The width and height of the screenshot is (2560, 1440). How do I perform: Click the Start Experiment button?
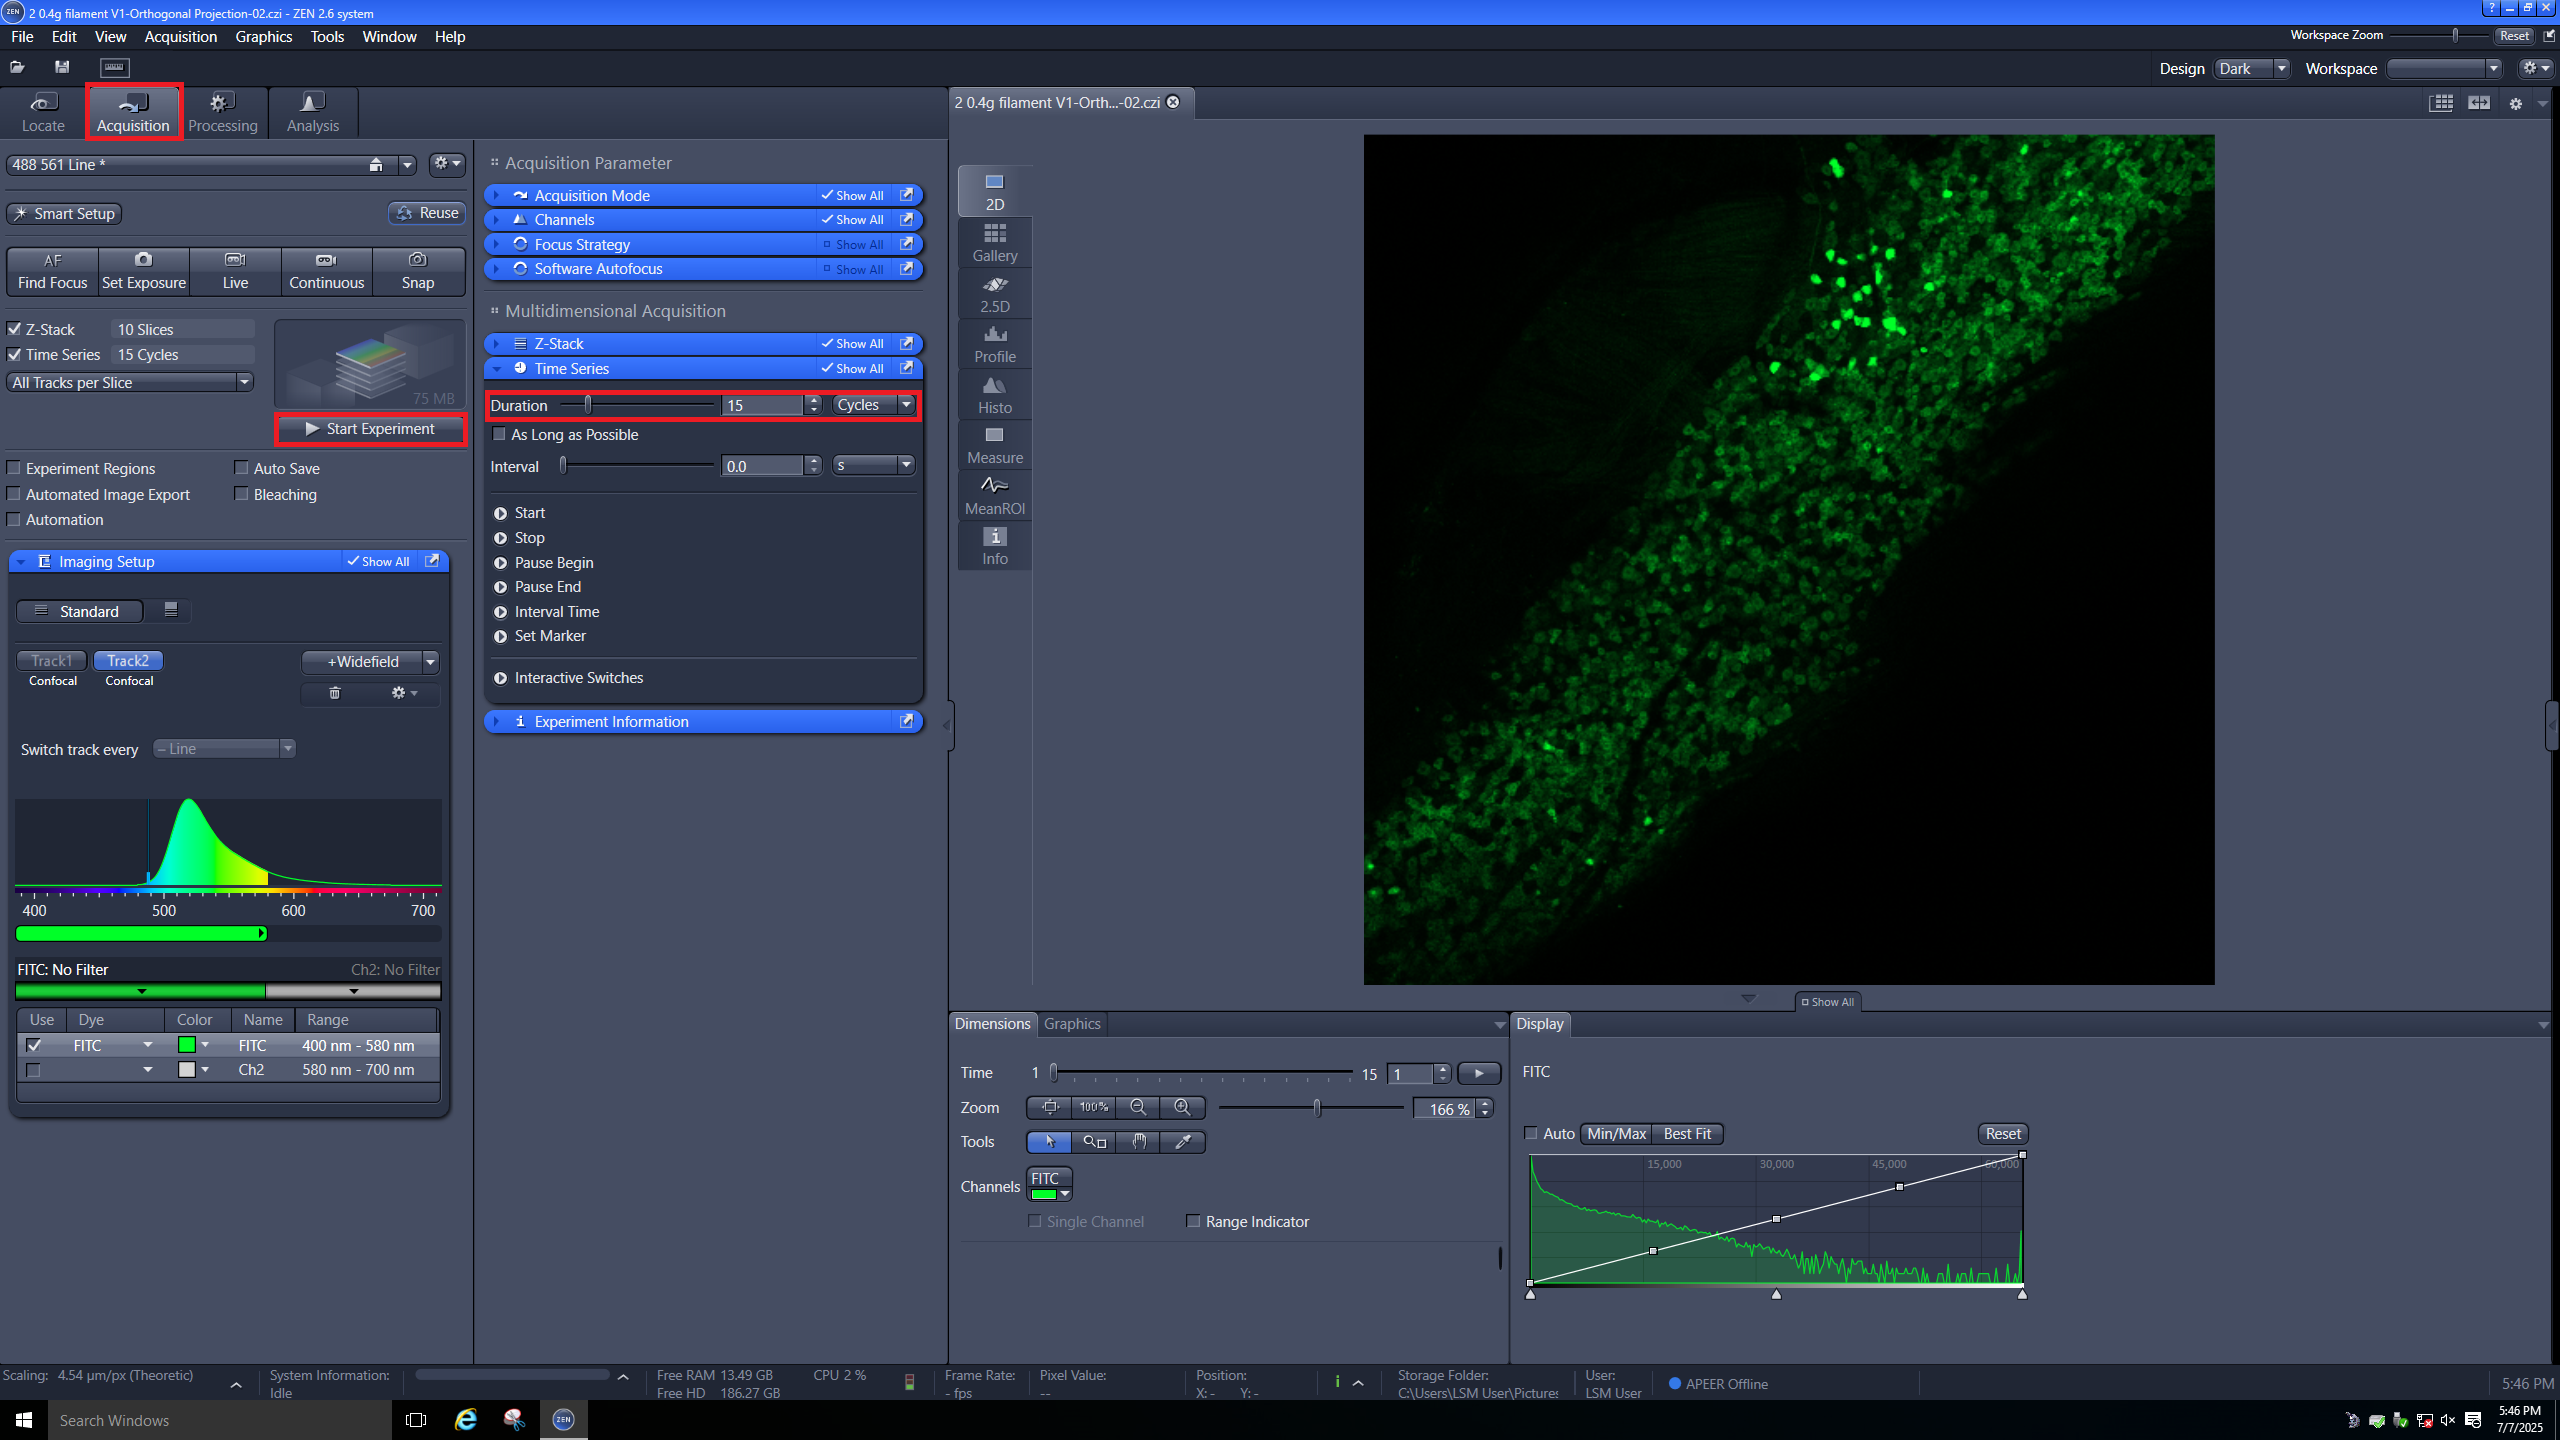(x=370, y=429)
